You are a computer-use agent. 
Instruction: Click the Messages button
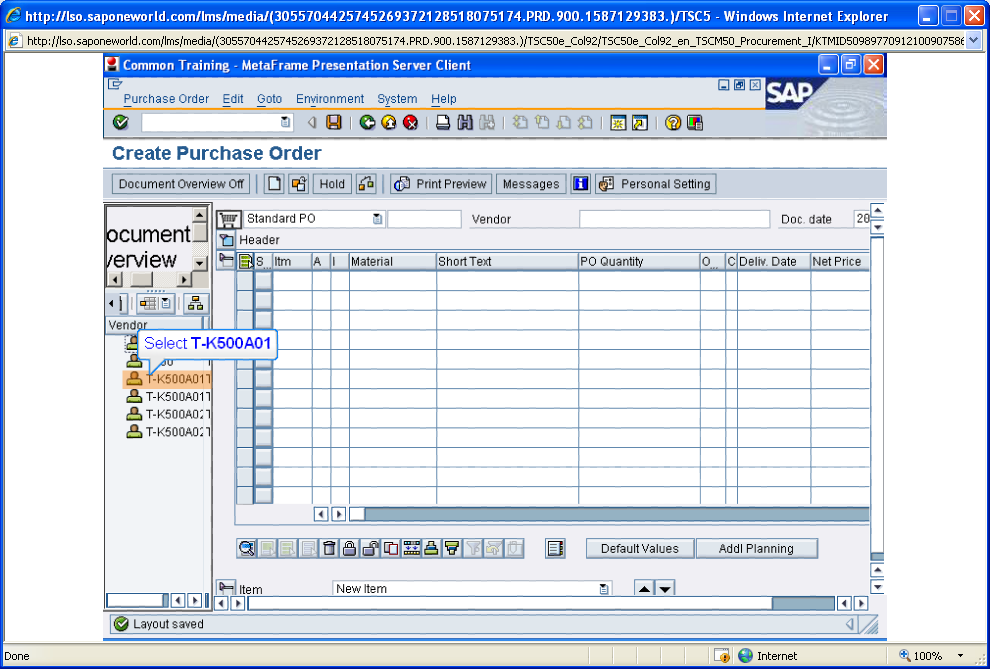coord(531,184)
